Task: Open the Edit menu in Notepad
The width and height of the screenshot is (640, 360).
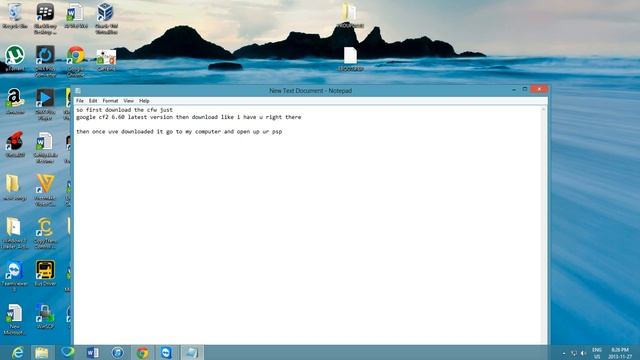Action: [x=93, y=101]
